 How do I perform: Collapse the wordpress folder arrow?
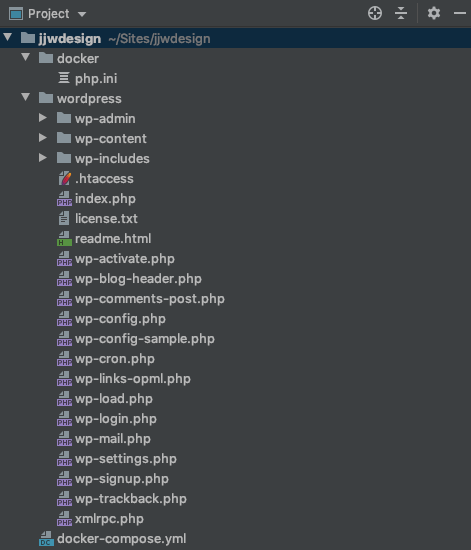[26, 97]
